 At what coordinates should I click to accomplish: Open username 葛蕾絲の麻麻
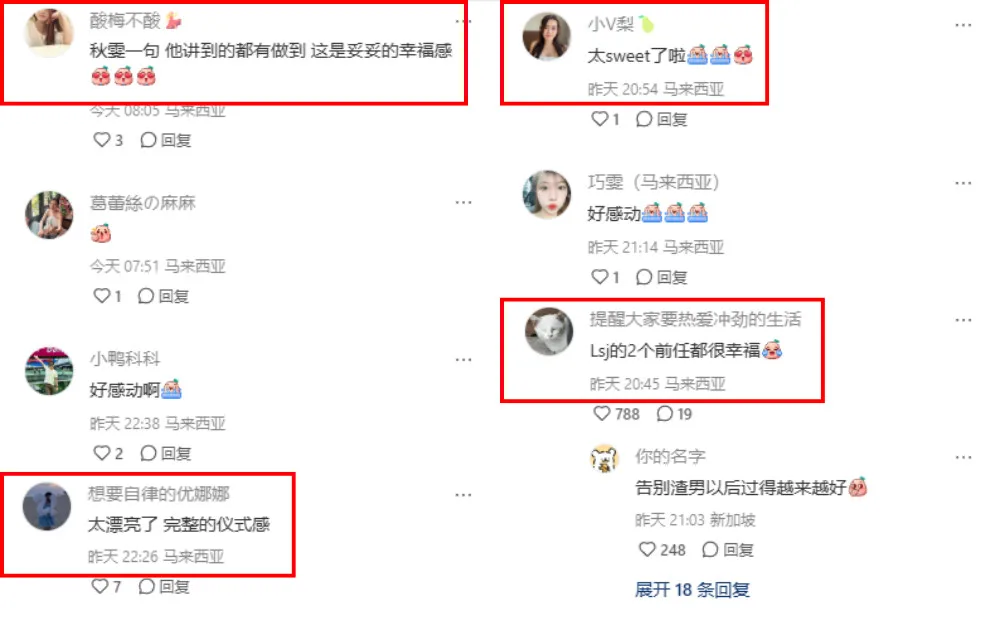pyautogui.click(x=143, y=203)
